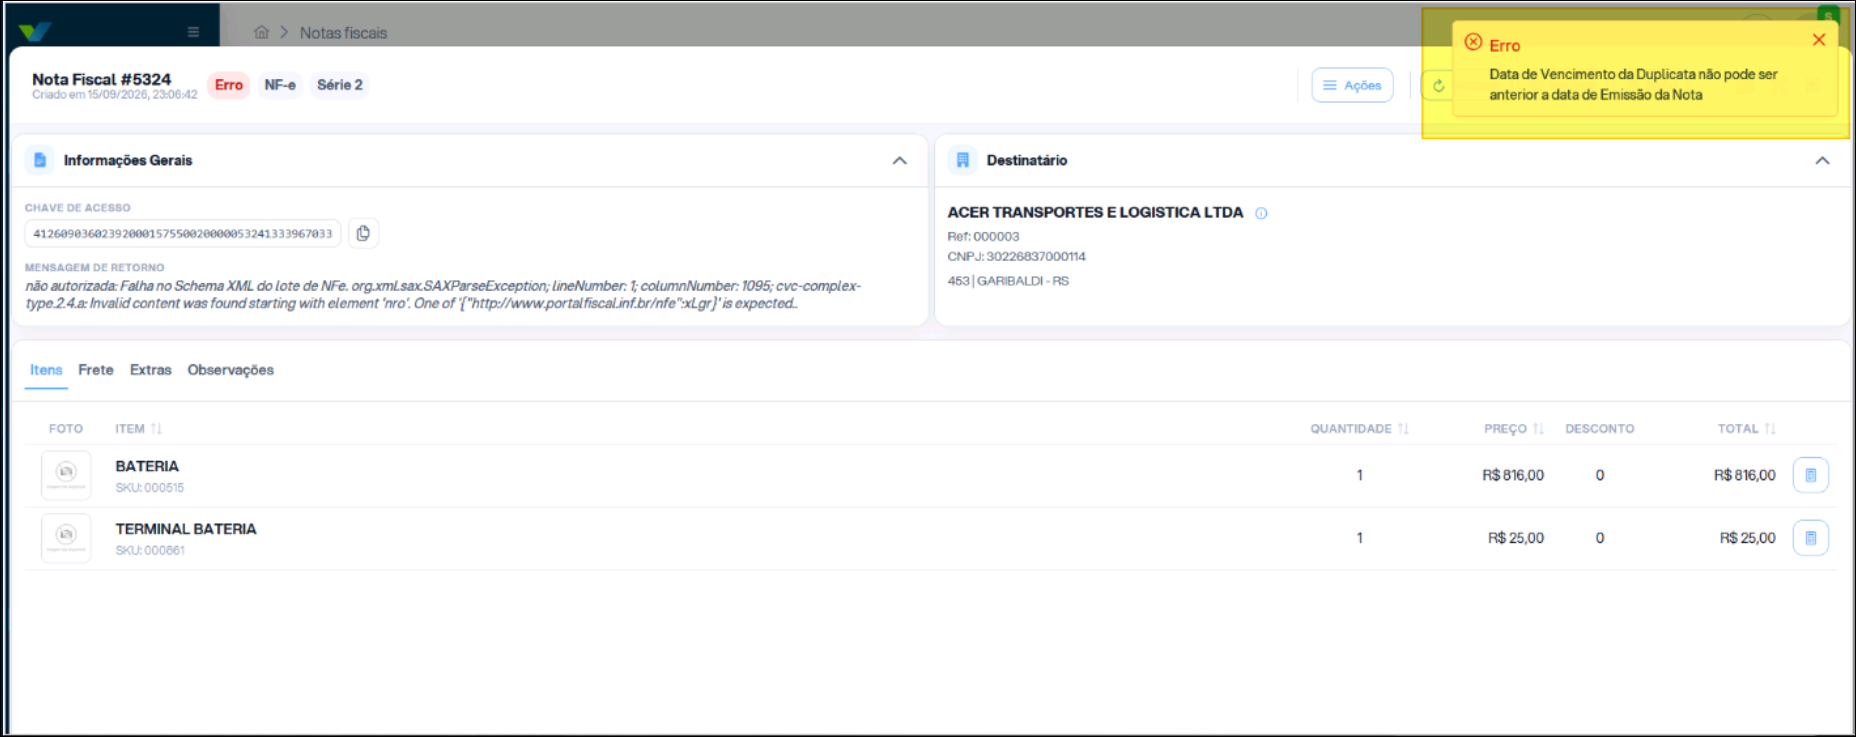Open the Ações button menu

[1352, 86]
